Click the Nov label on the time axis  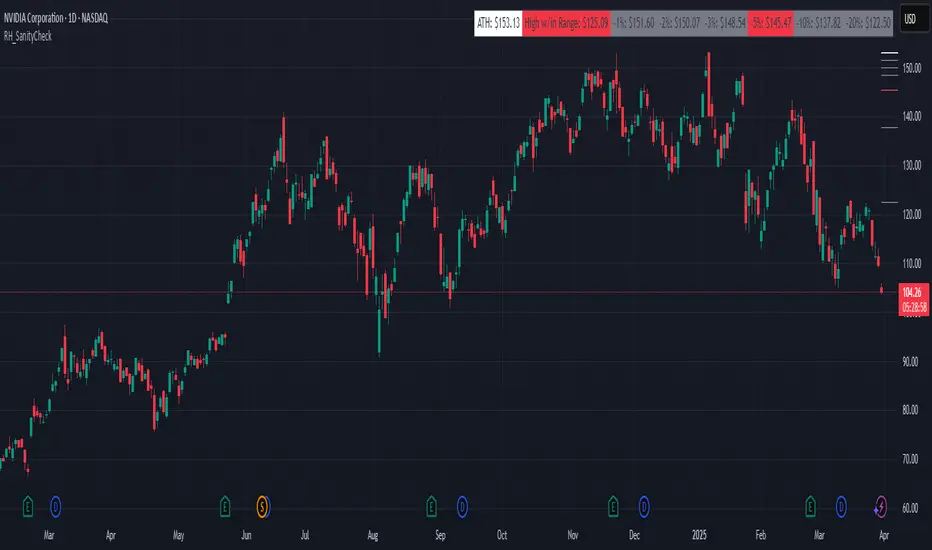[572, 535]
